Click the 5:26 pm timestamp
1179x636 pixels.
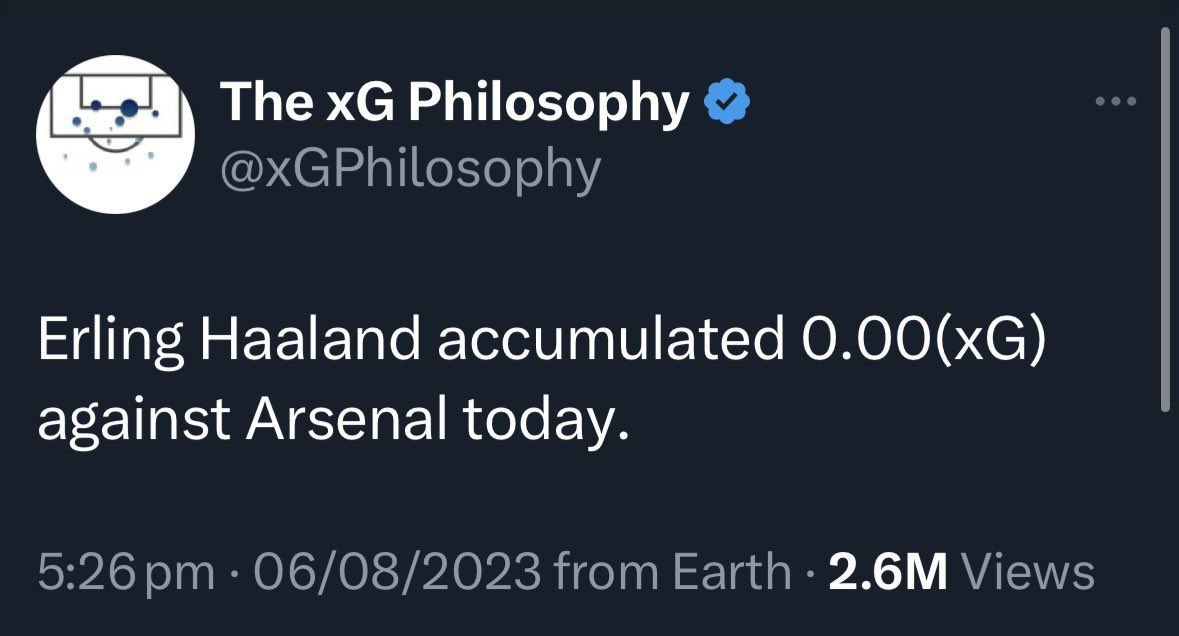pyautogui.click(x=126, y=573)
